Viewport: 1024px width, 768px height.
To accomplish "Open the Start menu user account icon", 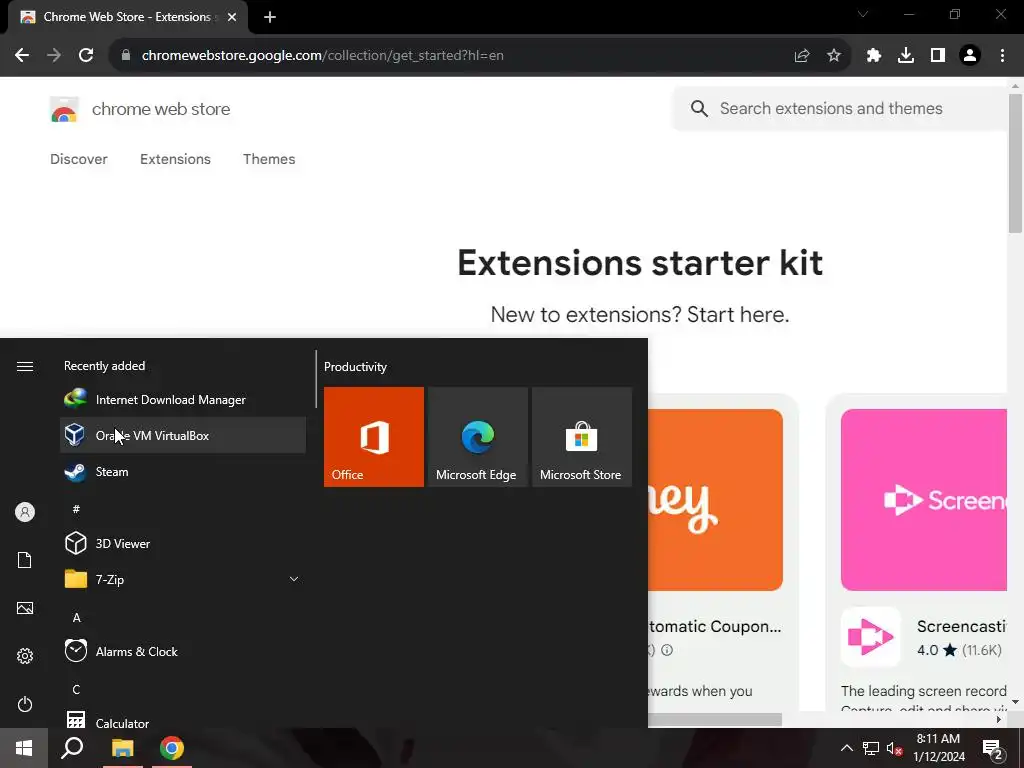I will (x=25, y=512).
